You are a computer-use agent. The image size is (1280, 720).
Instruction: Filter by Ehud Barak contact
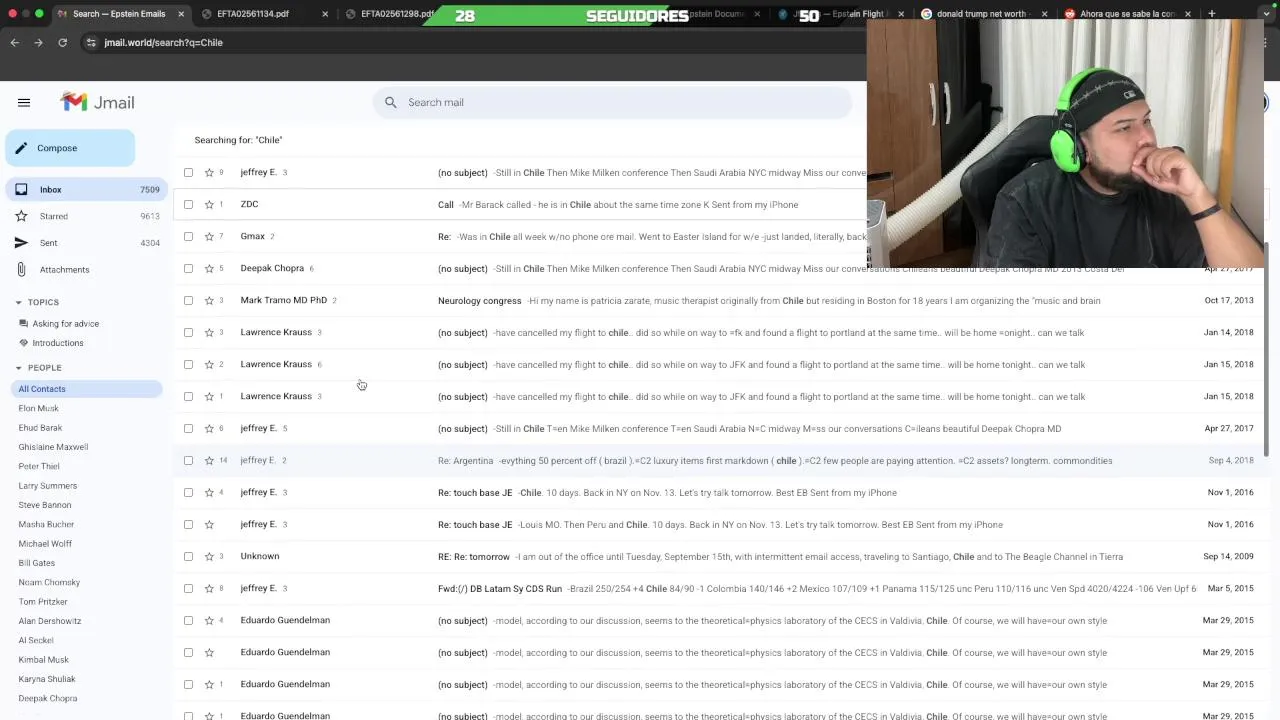40,428
